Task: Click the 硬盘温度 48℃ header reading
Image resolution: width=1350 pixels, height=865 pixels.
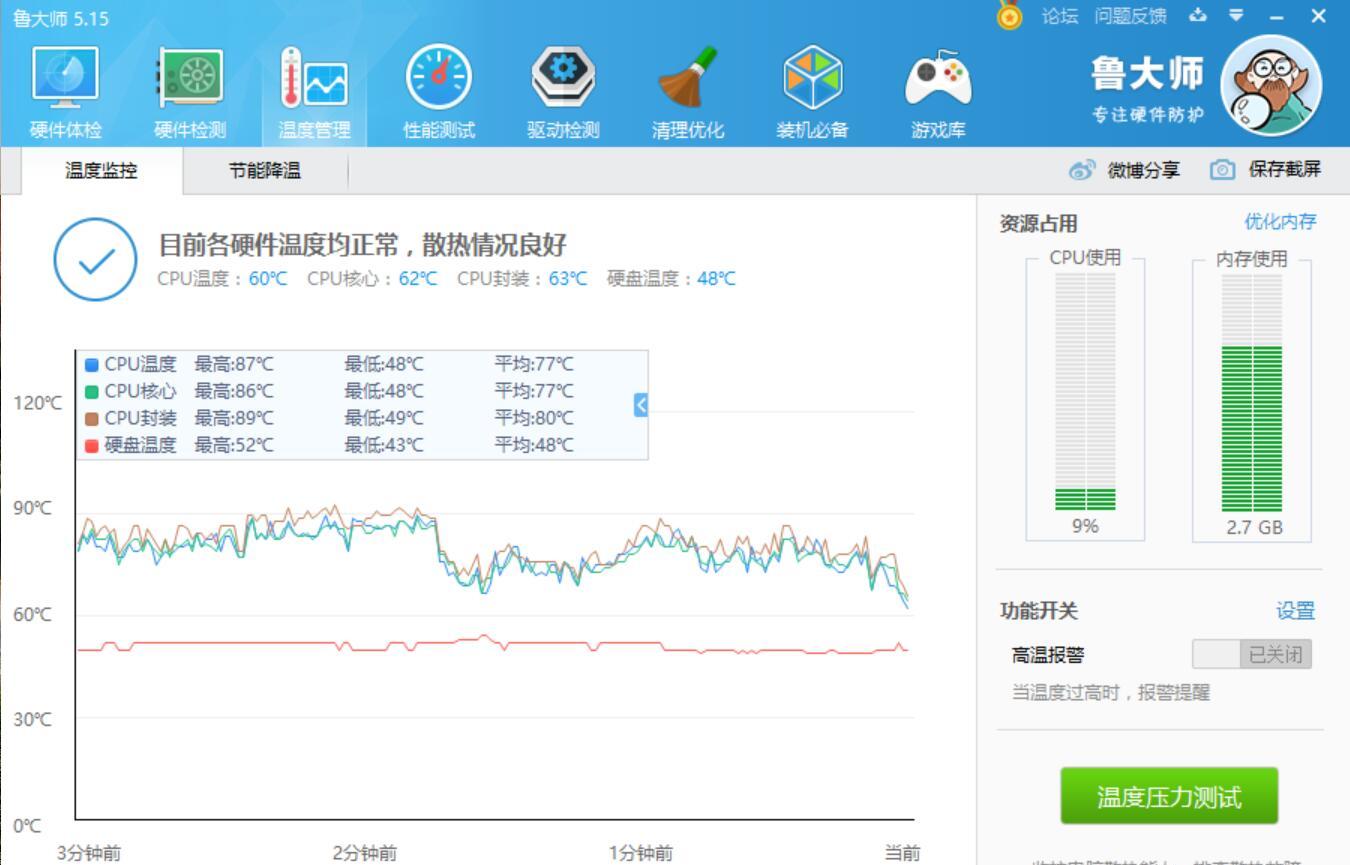Action: (x=671, y=279)
